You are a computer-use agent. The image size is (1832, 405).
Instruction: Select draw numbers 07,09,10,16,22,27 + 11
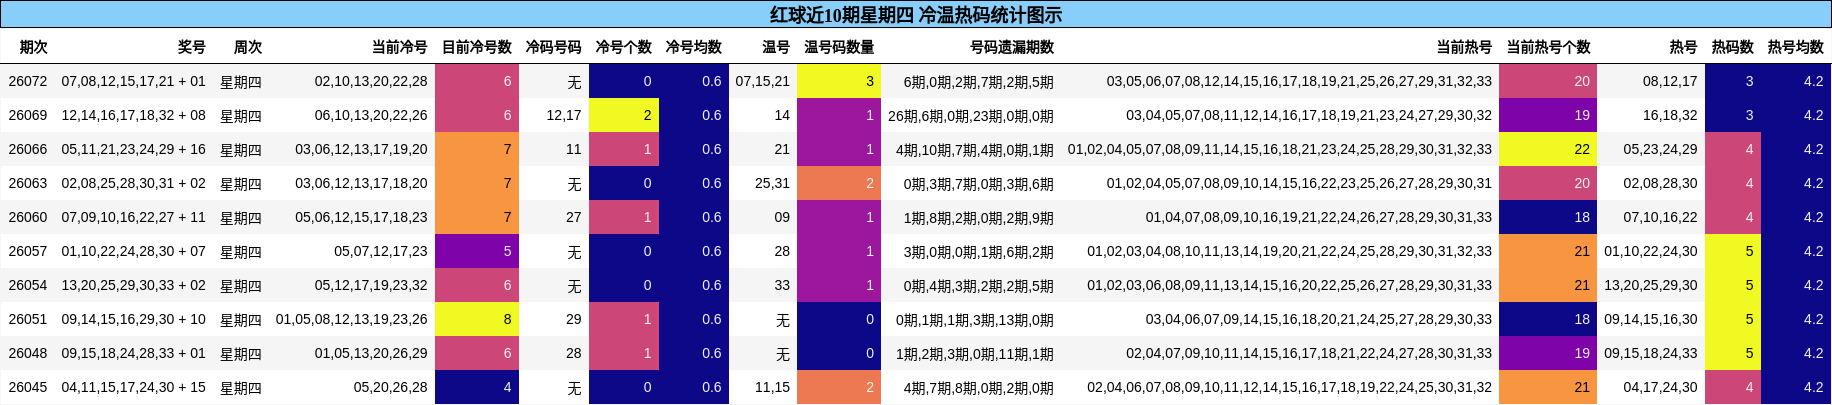(134, 217)
